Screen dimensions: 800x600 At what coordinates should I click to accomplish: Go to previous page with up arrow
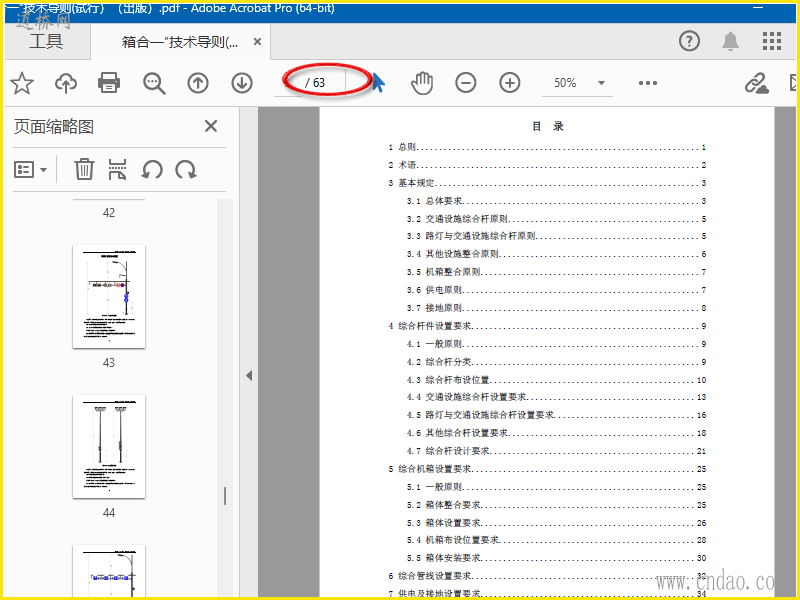198,83
